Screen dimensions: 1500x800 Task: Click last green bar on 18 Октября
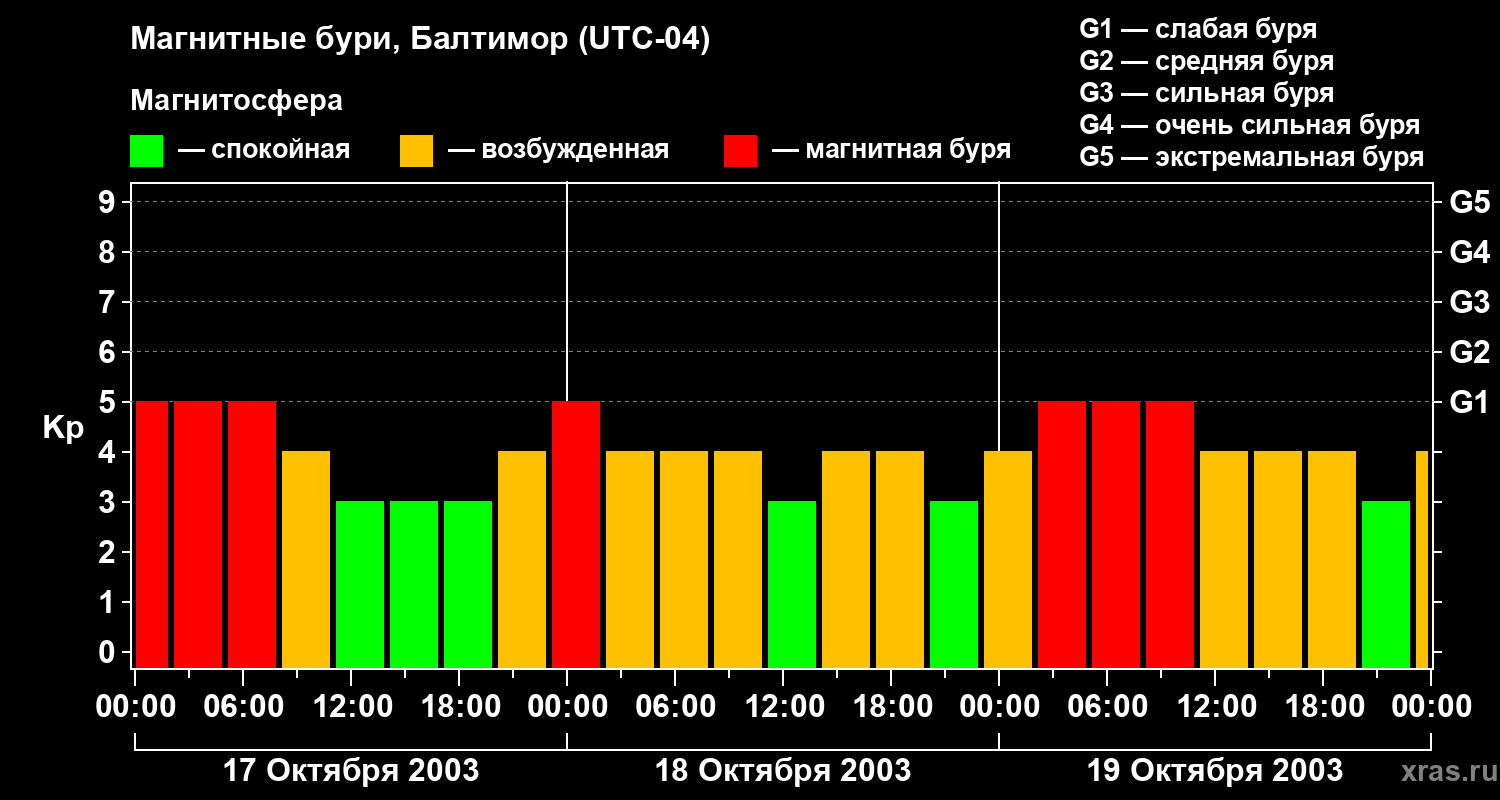(x=954, y=584)
